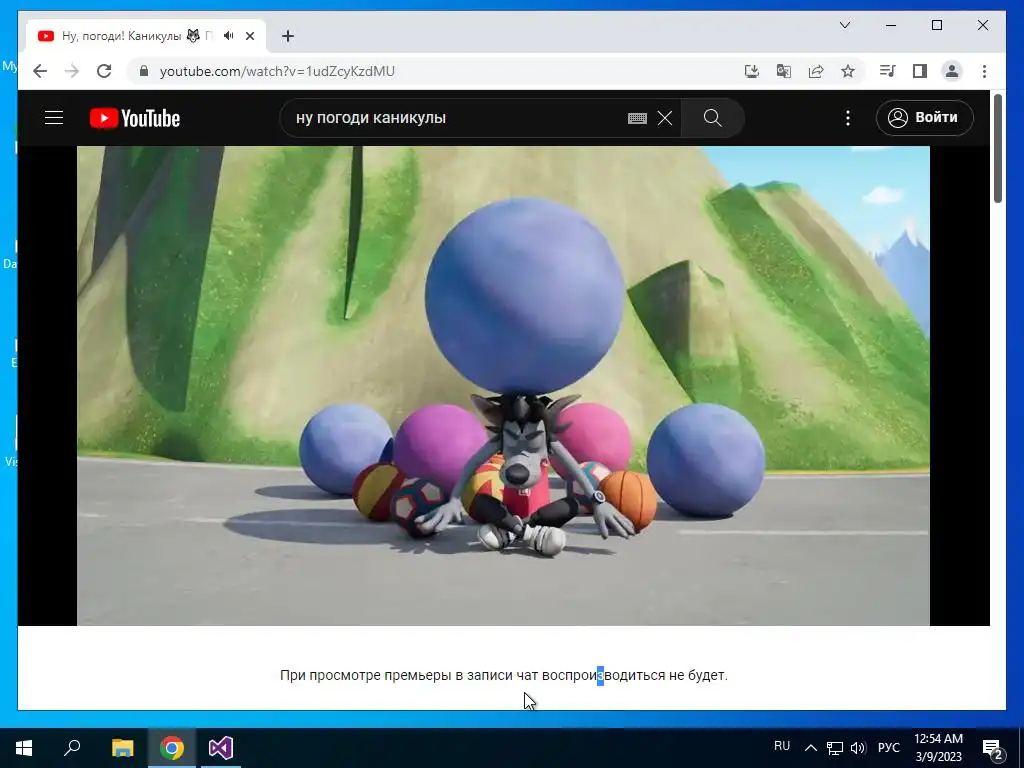Open Chrome's three-dot main menu

tap(984, 71)
